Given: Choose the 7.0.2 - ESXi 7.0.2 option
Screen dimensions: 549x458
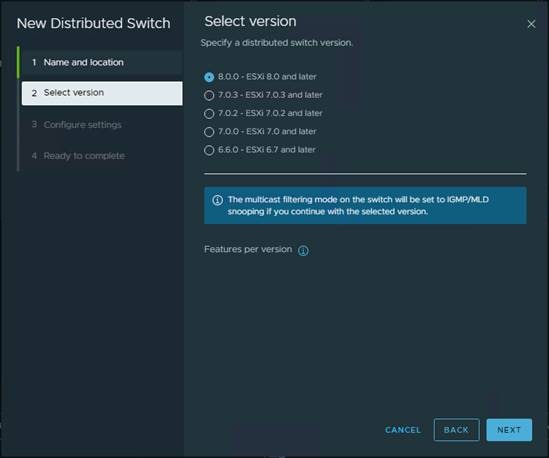Looking at the screenshot, I should click(x=209, y=113).
